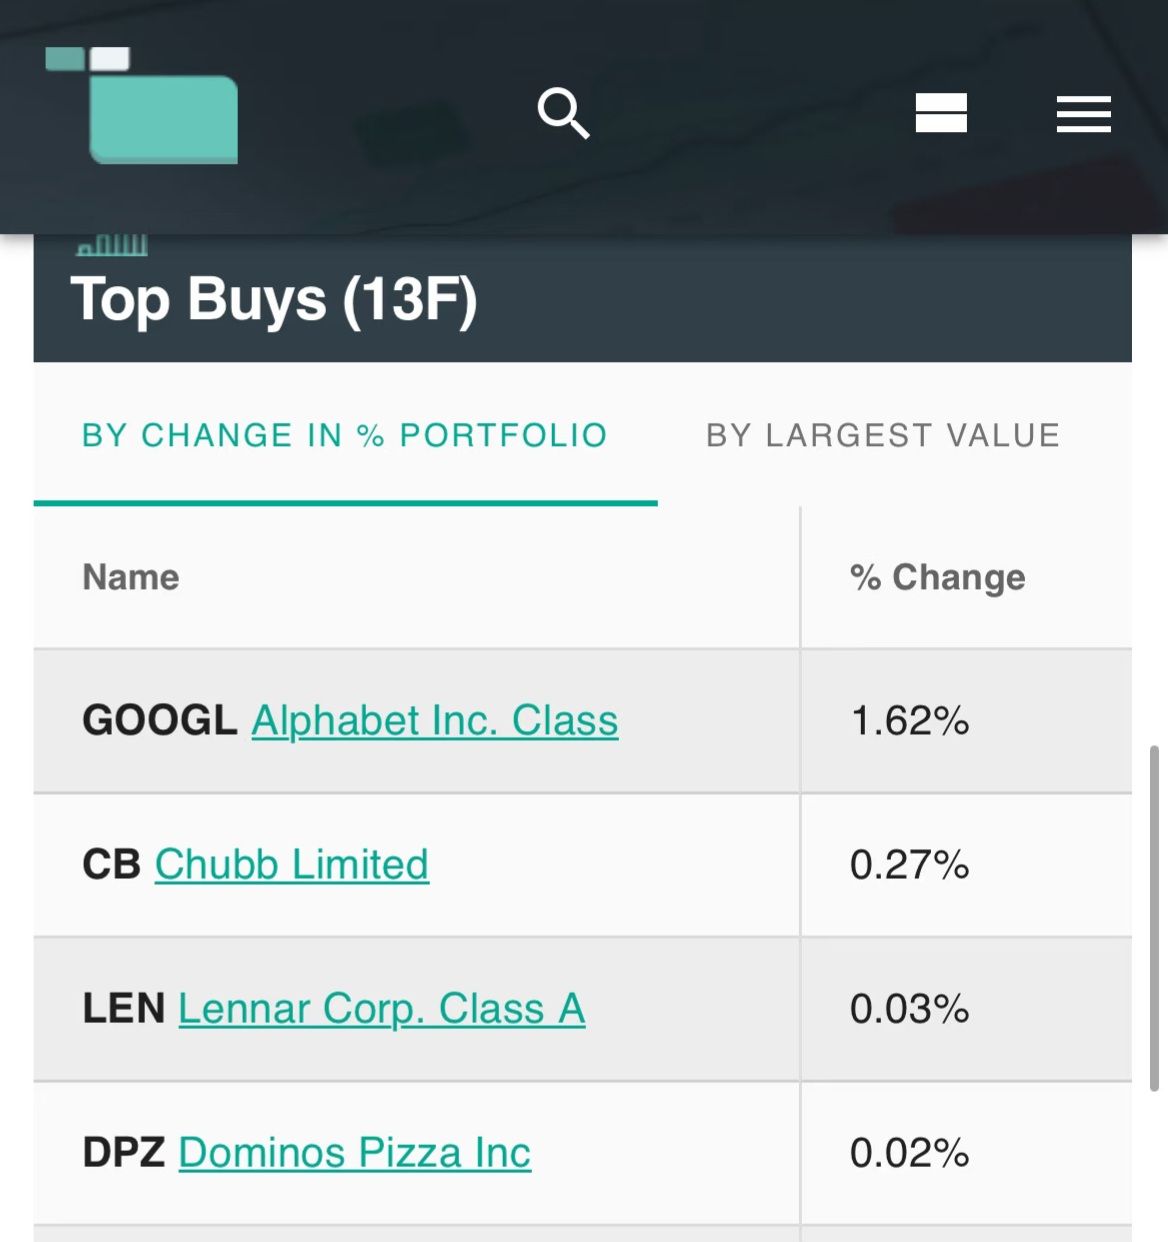1168x1242 pixels.
Task: Open search with the magnifier icon
Action: (x=563, y=113)
